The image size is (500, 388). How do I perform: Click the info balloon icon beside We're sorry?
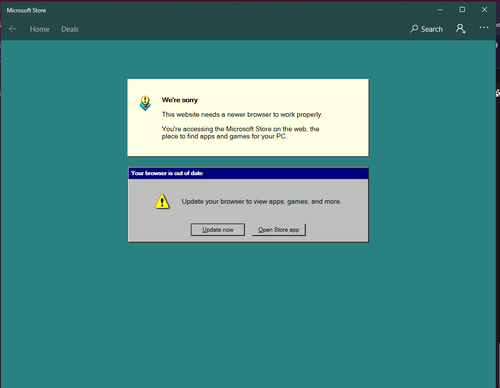click(145, 103)
